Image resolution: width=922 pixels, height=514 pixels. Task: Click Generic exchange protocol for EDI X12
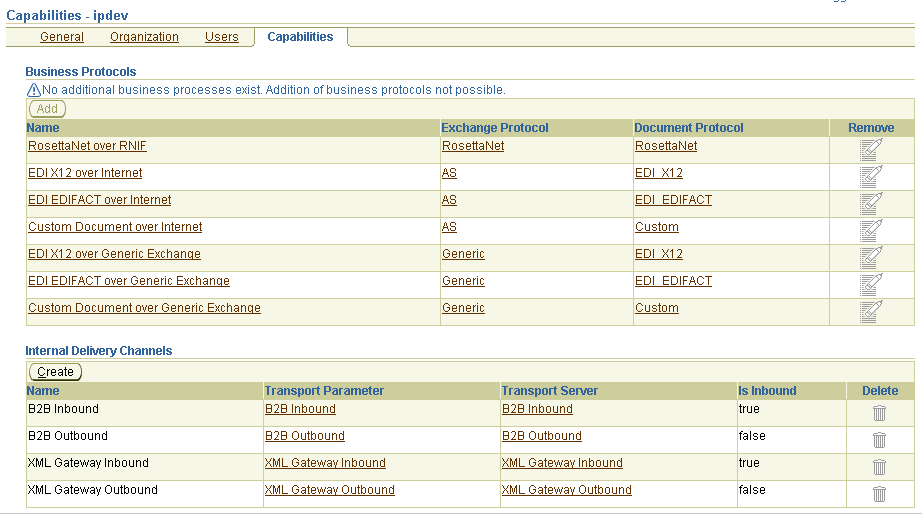(x=463, y=254)
